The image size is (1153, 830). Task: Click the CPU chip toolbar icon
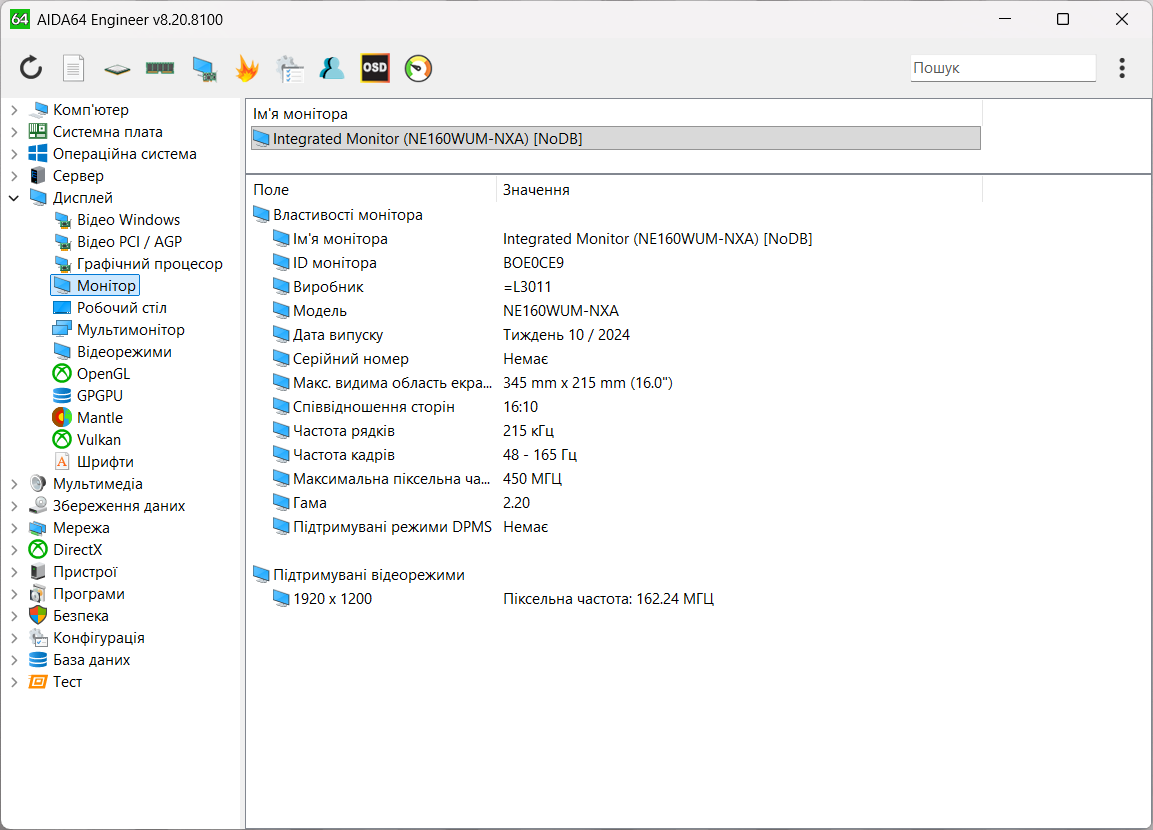[x=117, y=69]
